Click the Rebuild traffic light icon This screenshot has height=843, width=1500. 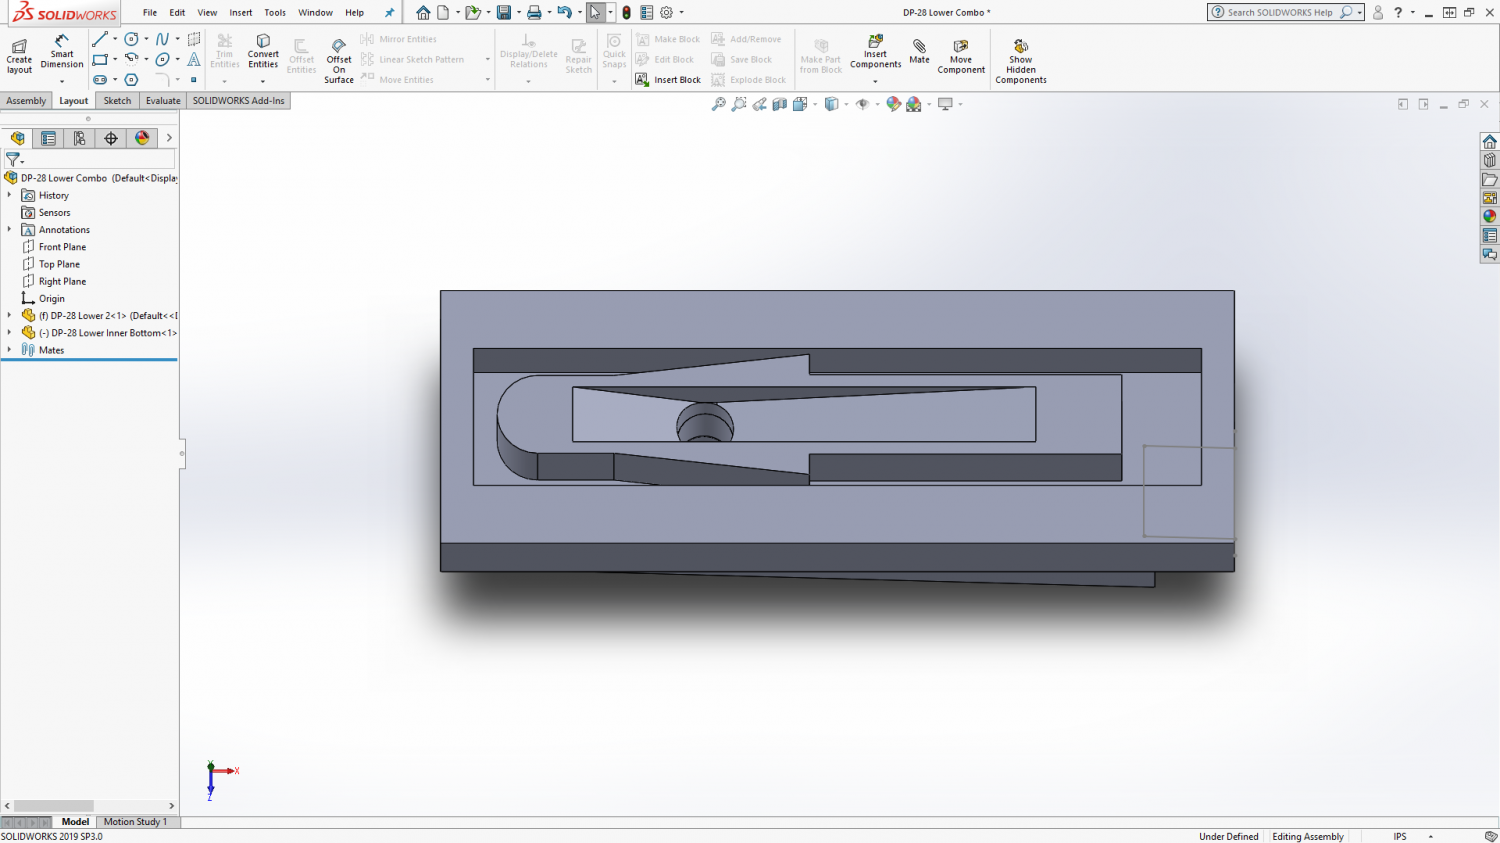pos(626,13)
